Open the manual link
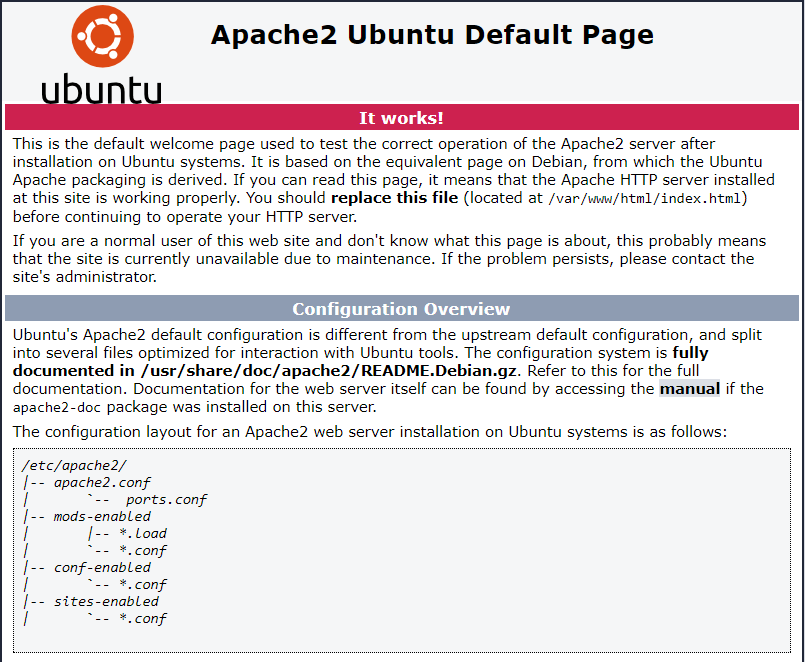This screenshot has width=805, height=662. point(690,390)
